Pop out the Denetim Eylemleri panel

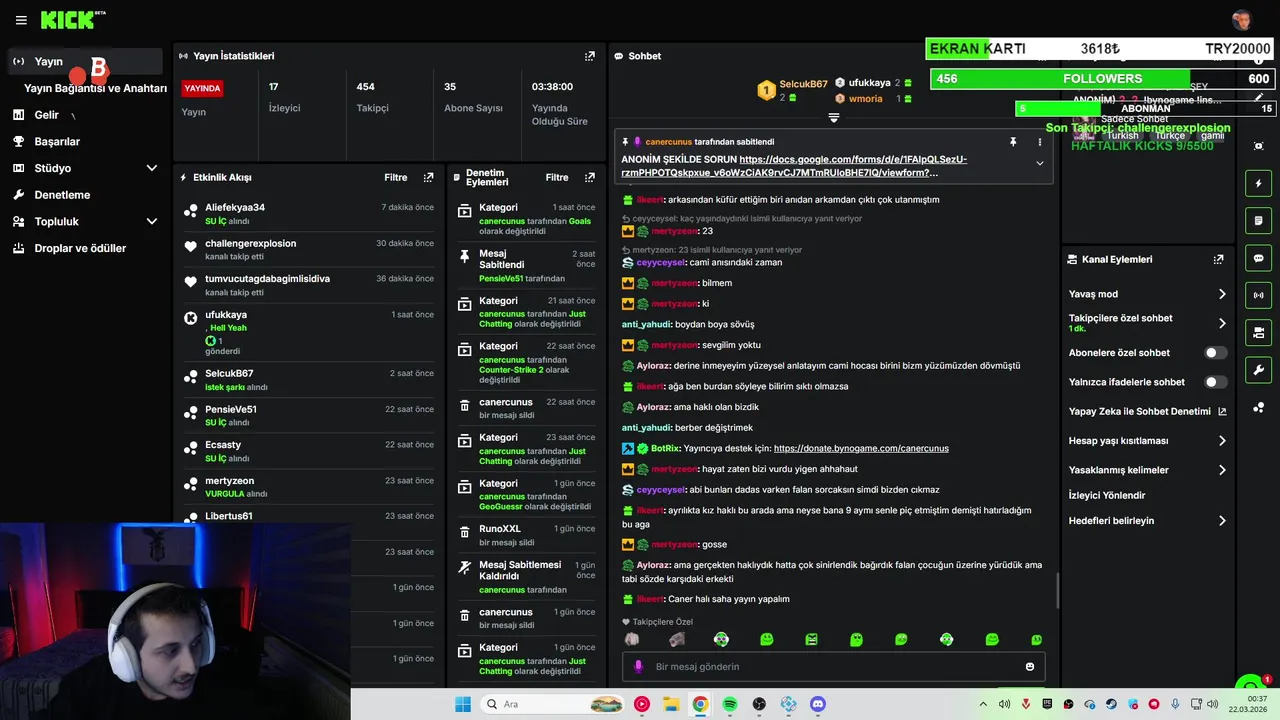590,177
